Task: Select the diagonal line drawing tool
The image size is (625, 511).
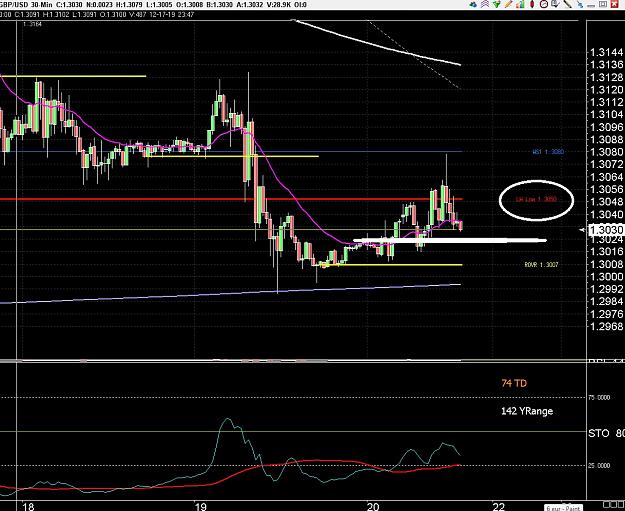Action: point(568,4)
